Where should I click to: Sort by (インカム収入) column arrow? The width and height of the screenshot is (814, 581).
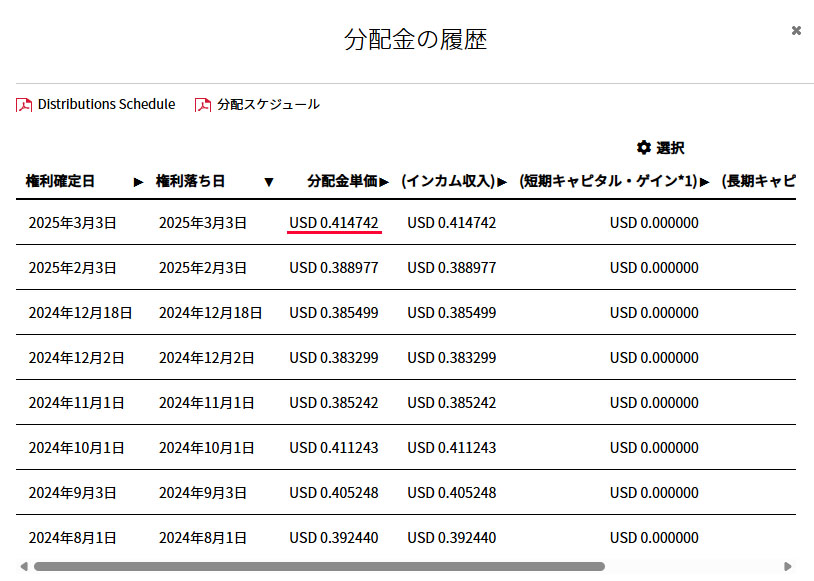coord(502,182)
